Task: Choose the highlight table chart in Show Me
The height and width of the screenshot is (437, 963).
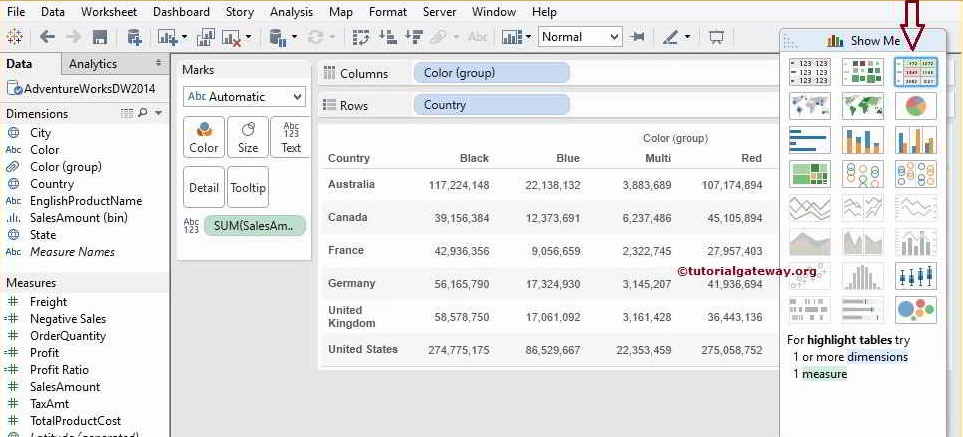Action: click(x=916, y=72)
